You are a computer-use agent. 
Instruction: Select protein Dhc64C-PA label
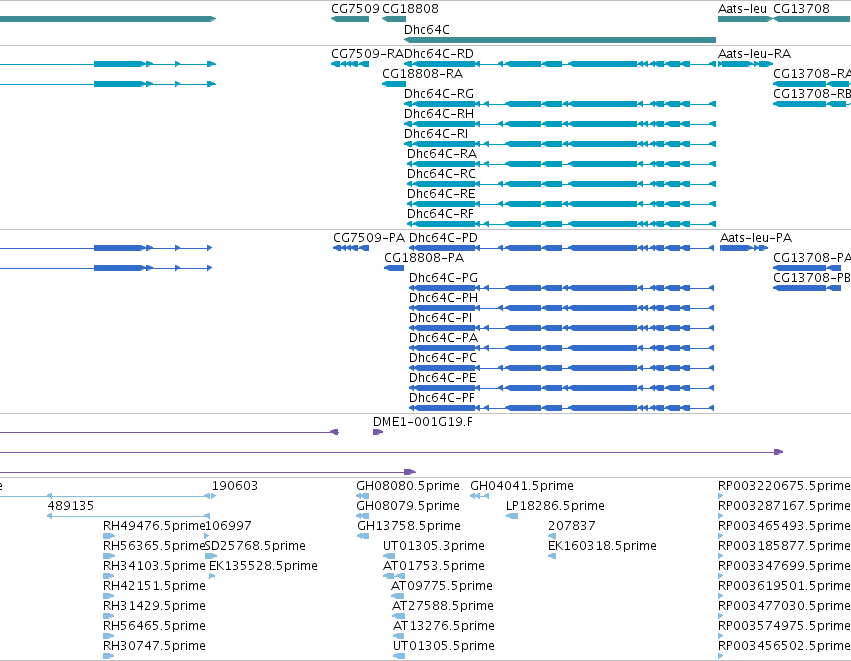tap(443, 338)
